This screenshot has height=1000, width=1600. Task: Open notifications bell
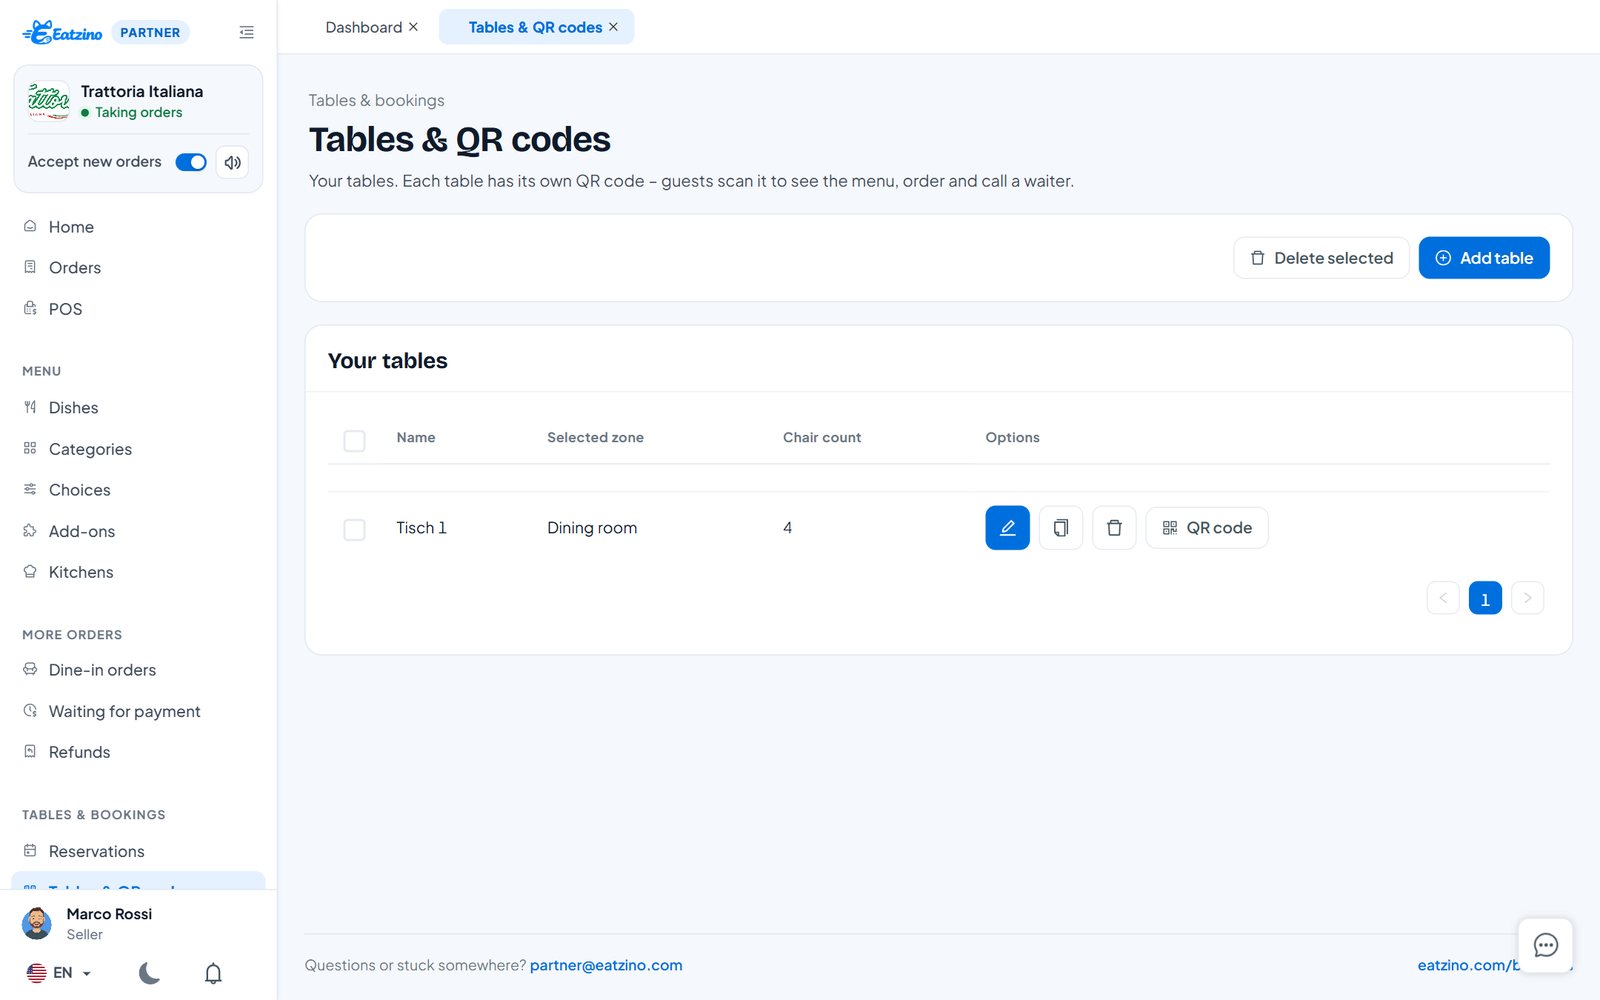(213, 973)
